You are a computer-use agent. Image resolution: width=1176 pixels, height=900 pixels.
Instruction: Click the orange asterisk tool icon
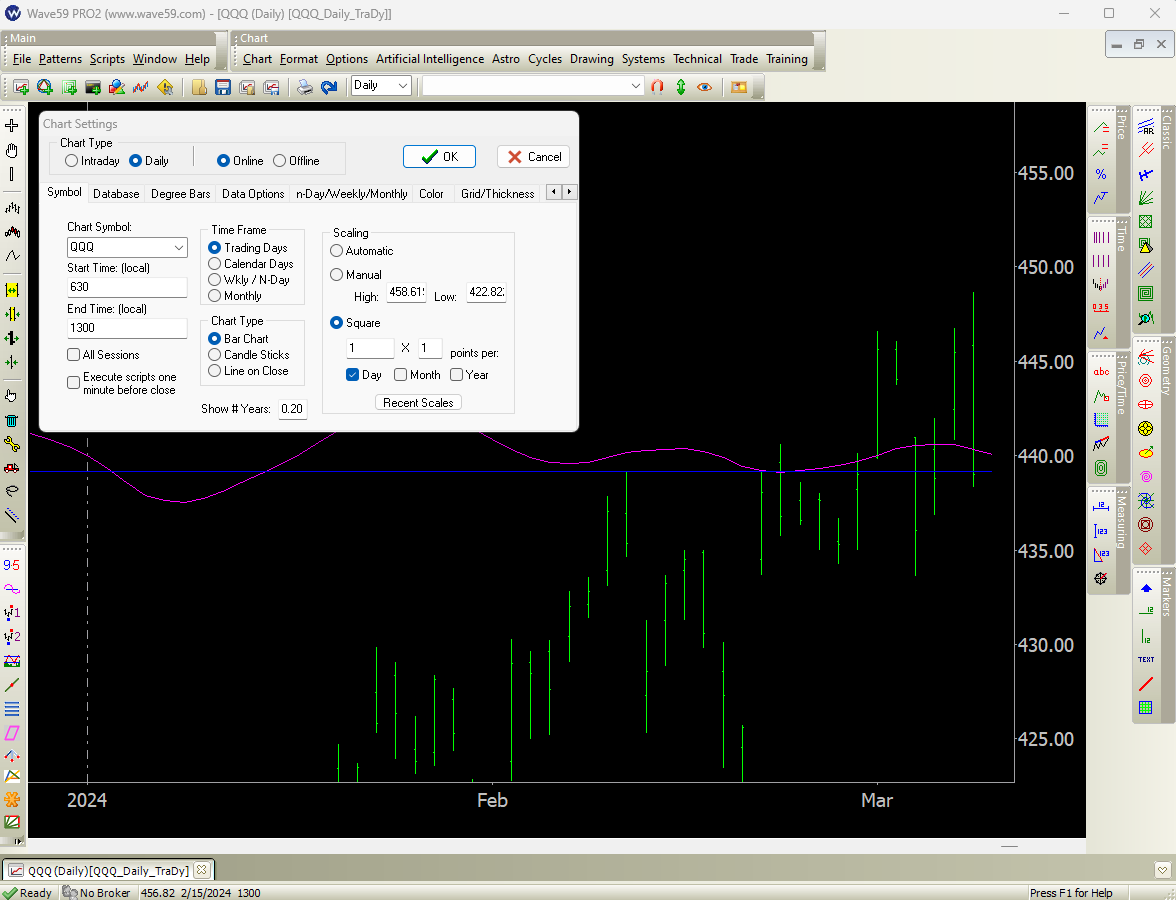point(12,800)
